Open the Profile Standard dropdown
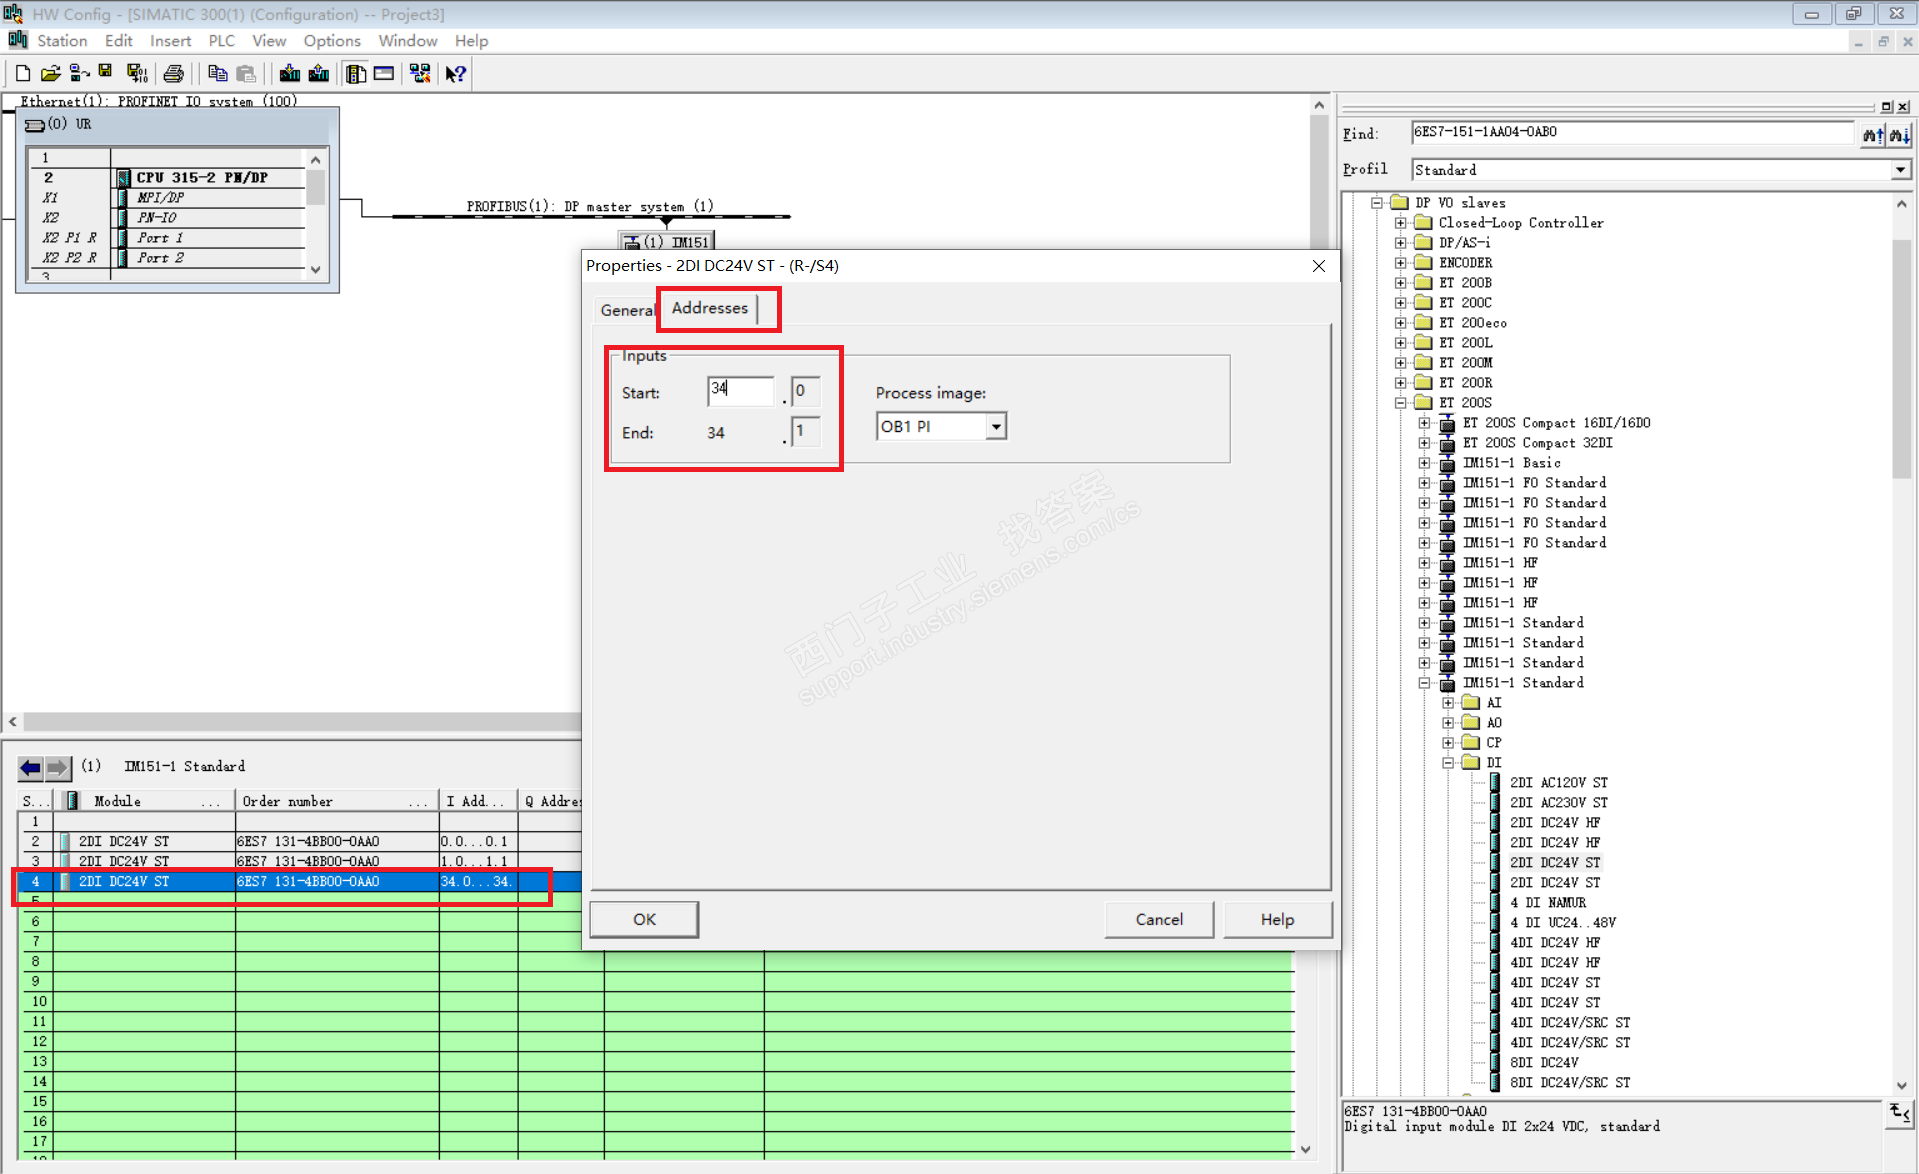This screenshot has height=1174, width=1919. (x=1899, y=170)
